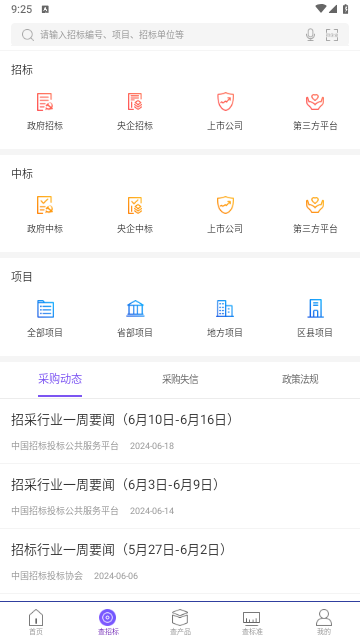This screenshot has width=360, height=640.
Task: Open 央企招标 icon
Action: (x=135, y=102)
